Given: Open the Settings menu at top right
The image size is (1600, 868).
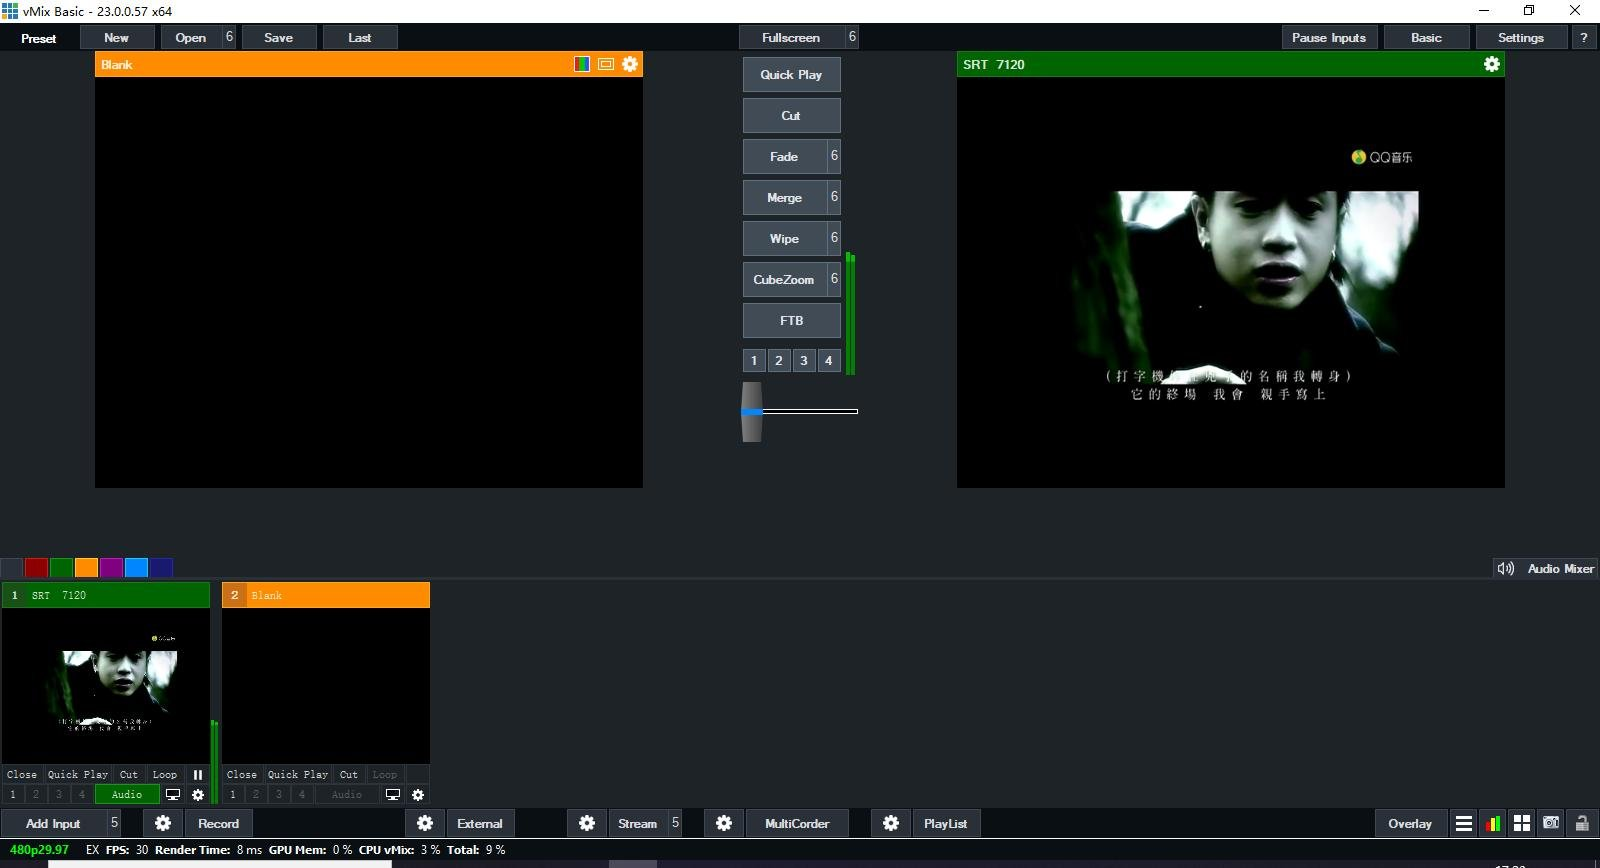Looking at the screenshot, I should pyautogui.click(x=1520, y=38).
